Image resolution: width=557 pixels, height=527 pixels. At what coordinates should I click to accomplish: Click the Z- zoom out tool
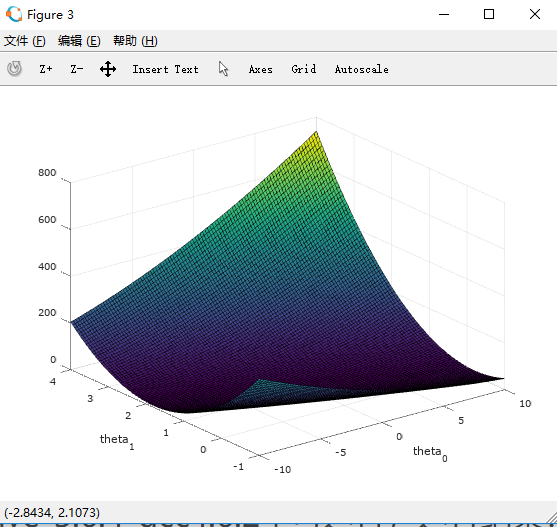[x=77, y=69]
